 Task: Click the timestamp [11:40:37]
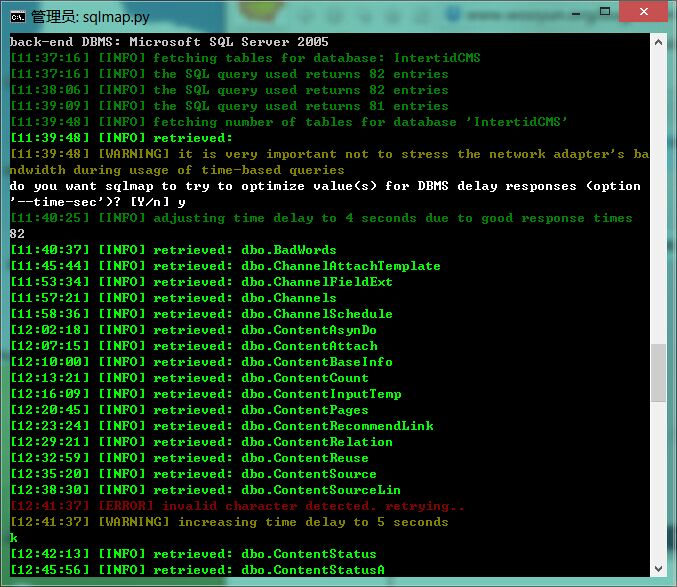coord(50,250)
